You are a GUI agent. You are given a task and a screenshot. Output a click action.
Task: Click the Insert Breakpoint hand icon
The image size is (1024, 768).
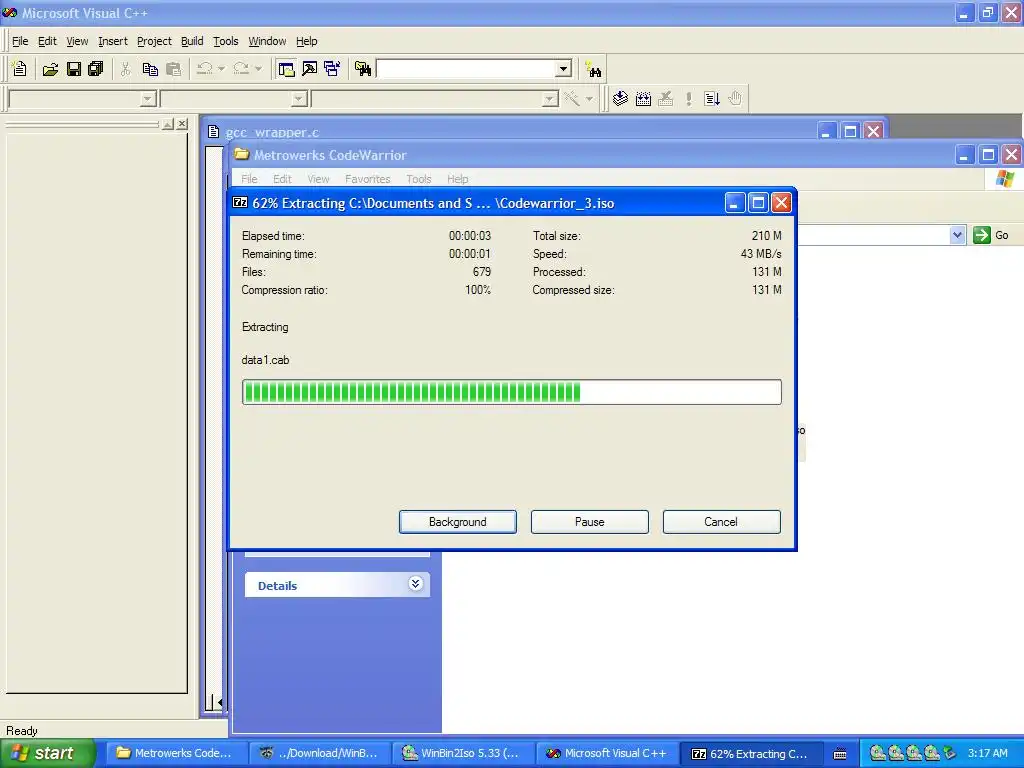coord(735,99)
